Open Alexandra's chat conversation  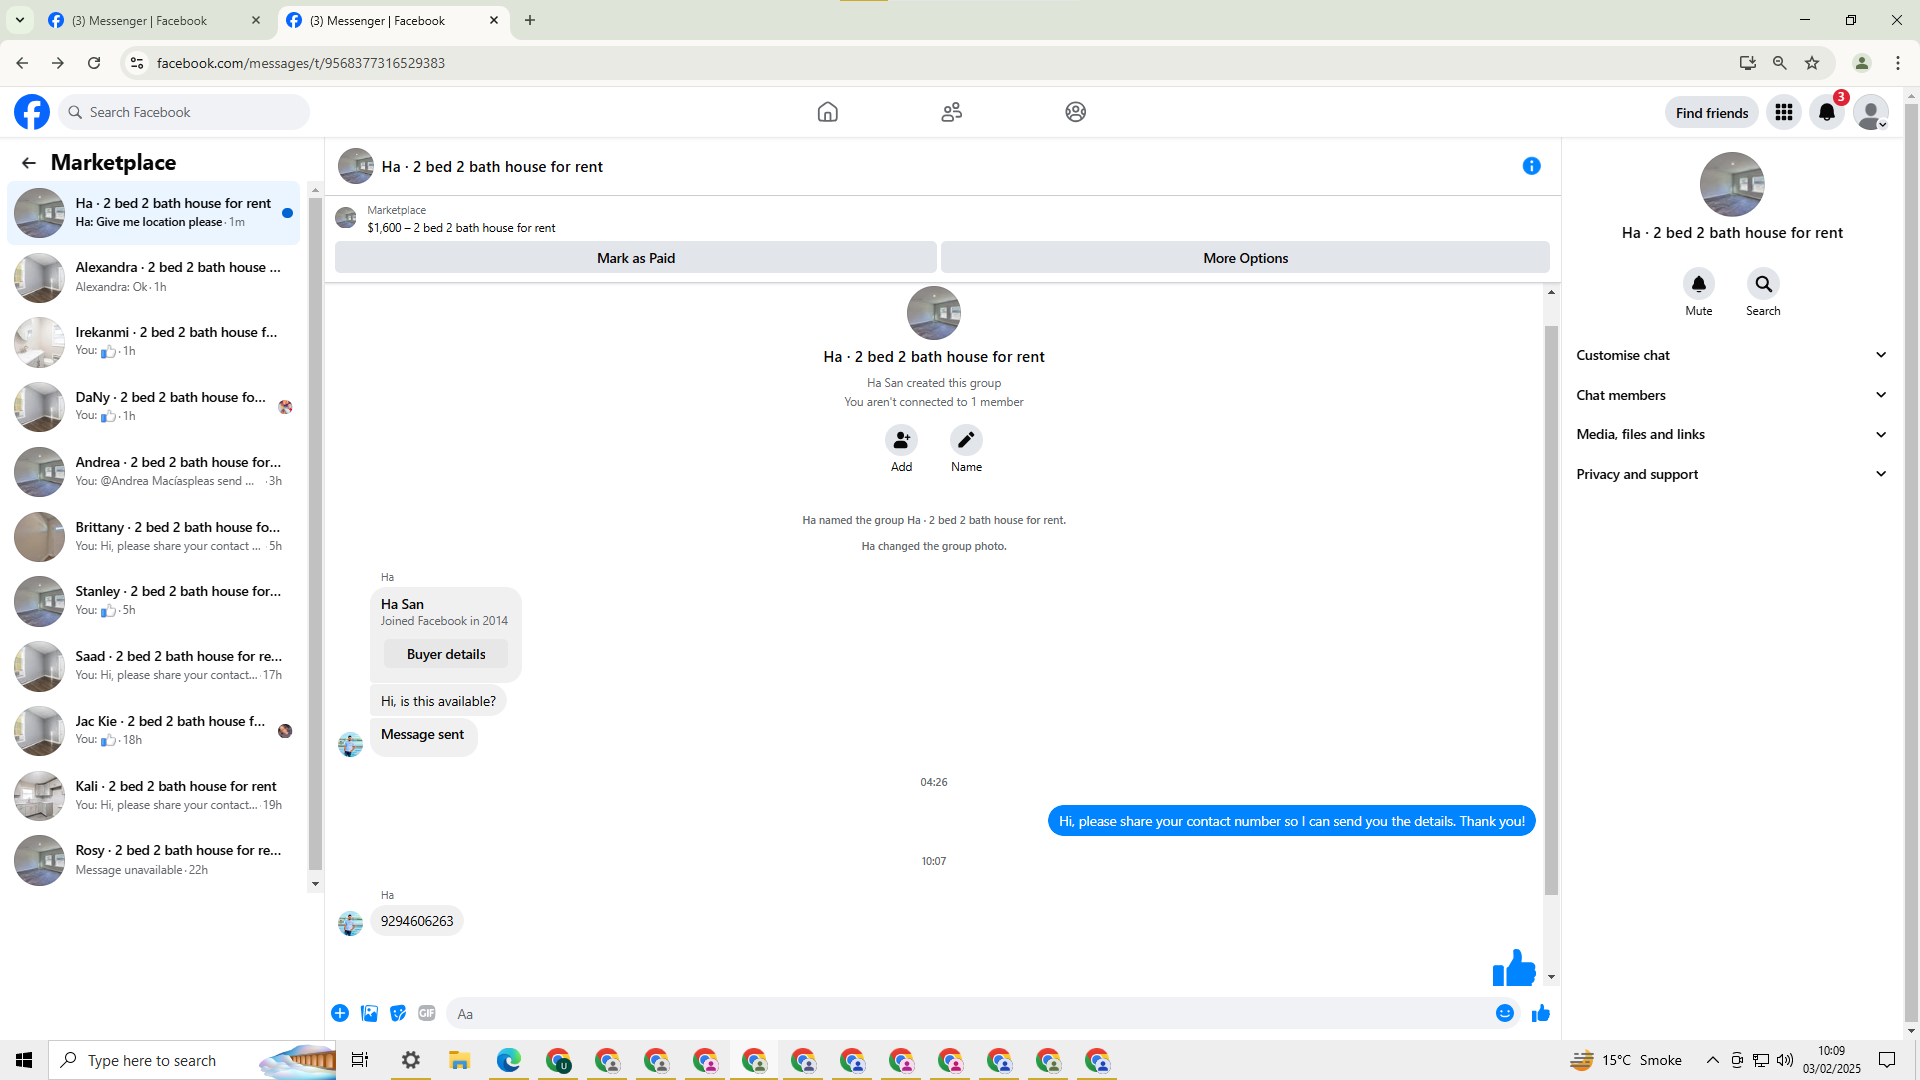pyautogui.click(x=154, y=277)
